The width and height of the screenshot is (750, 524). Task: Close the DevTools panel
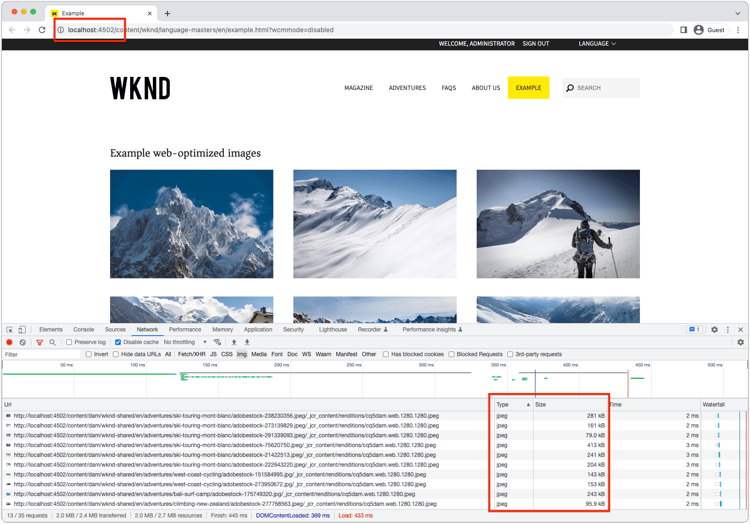coord(740,330)
